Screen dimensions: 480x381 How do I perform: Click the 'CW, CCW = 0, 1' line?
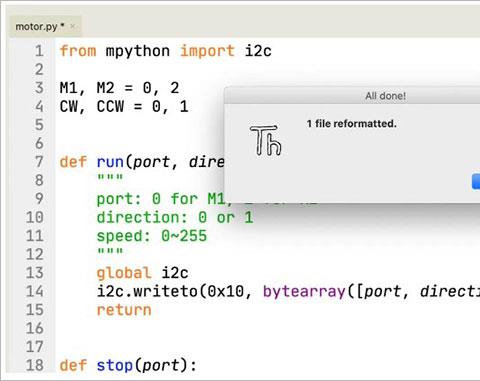[124, 107]
